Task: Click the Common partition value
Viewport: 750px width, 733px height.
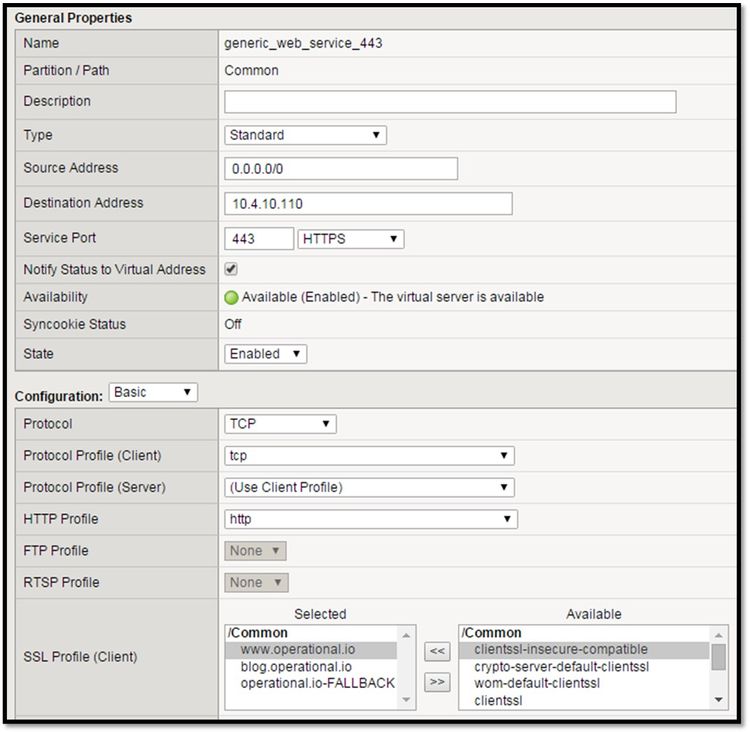Action: pyautogui.click(x=252, y=70)
